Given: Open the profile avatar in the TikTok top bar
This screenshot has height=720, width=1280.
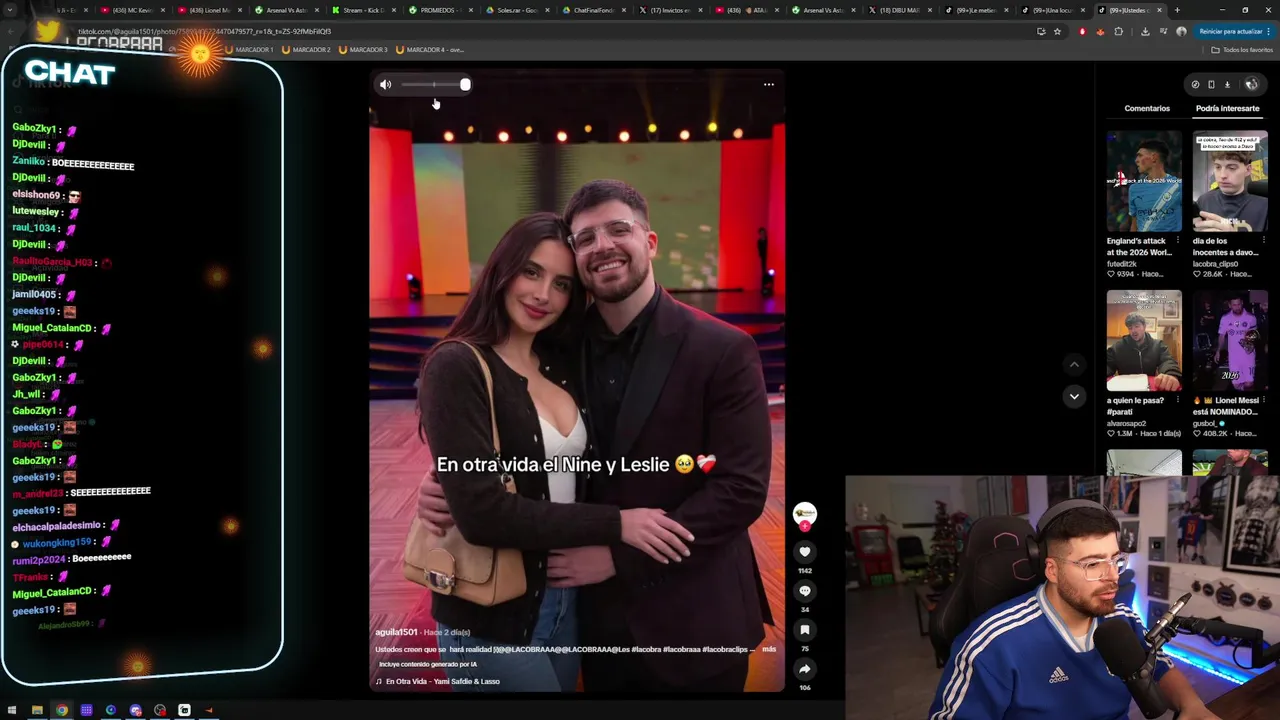Looking at the screenshot, I should tap(1251, 85).
